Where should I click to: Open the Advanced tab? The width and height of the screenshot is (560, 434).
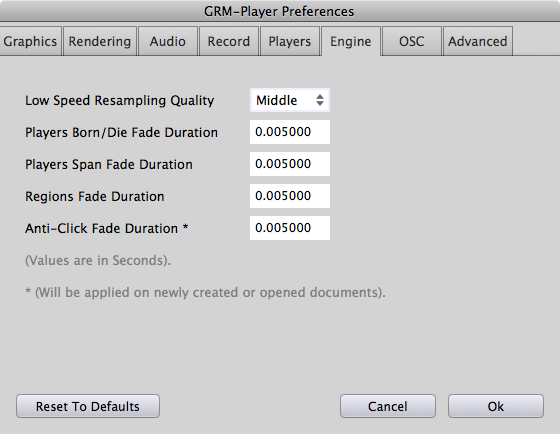478,41
